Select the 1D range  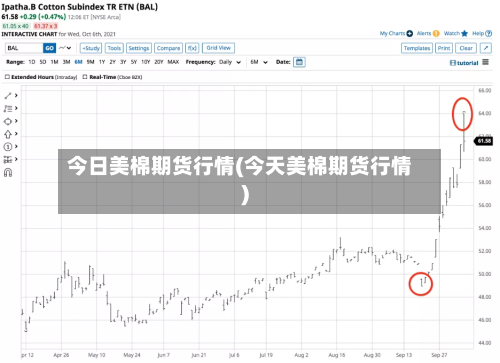pos(32,62)
